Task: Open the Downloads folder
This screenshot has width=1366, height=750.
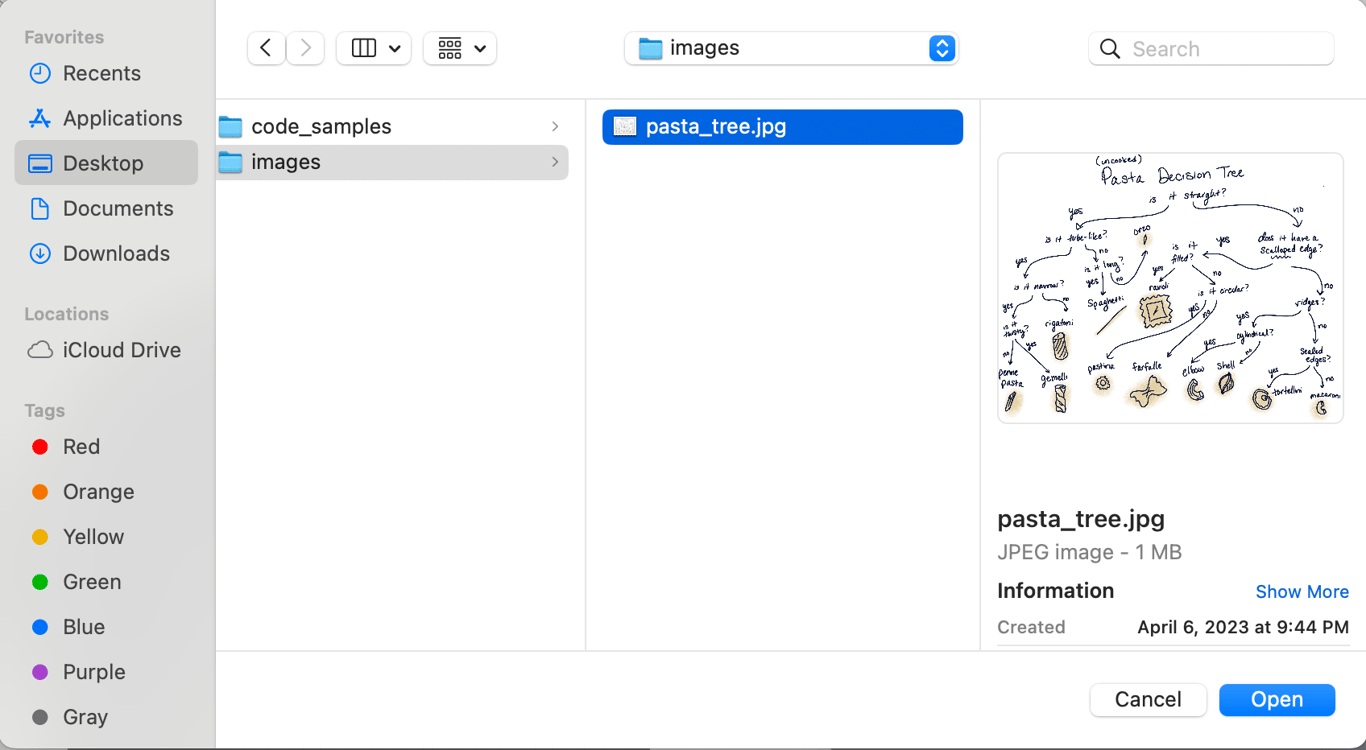Action: click(116, 253)
